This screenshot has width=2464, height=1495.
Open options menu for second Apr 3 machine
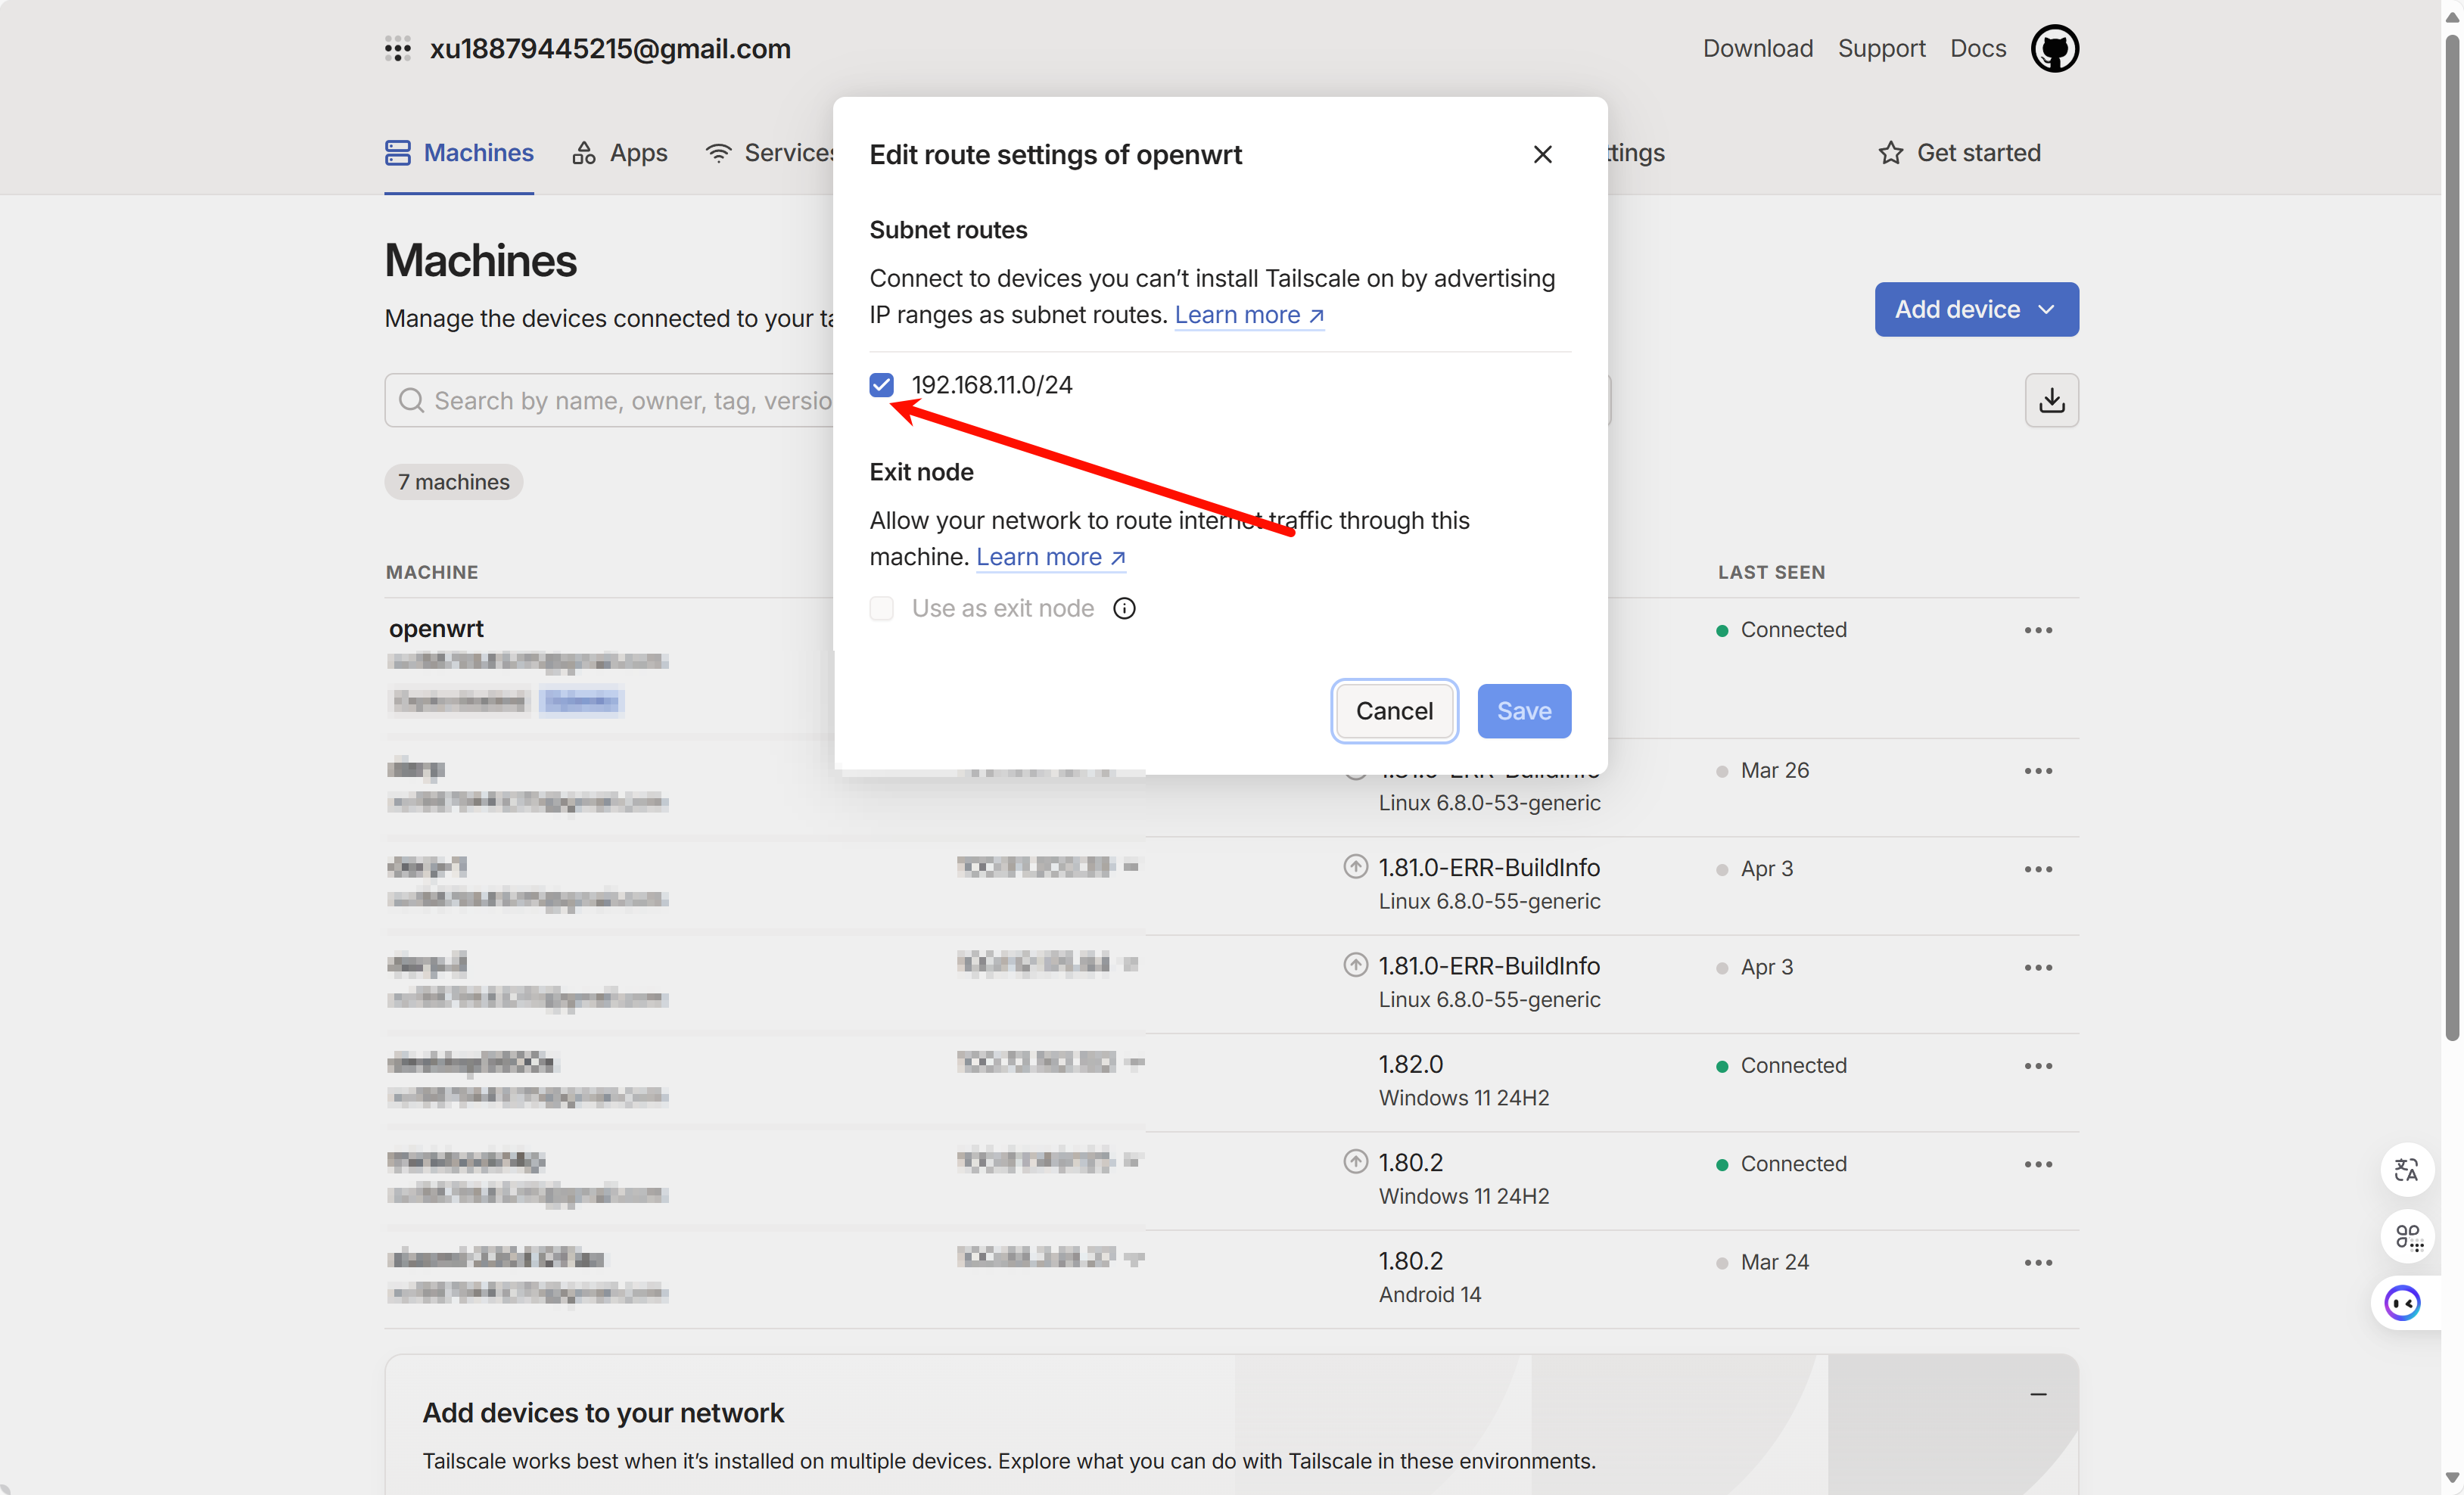tap(2038, 967)
